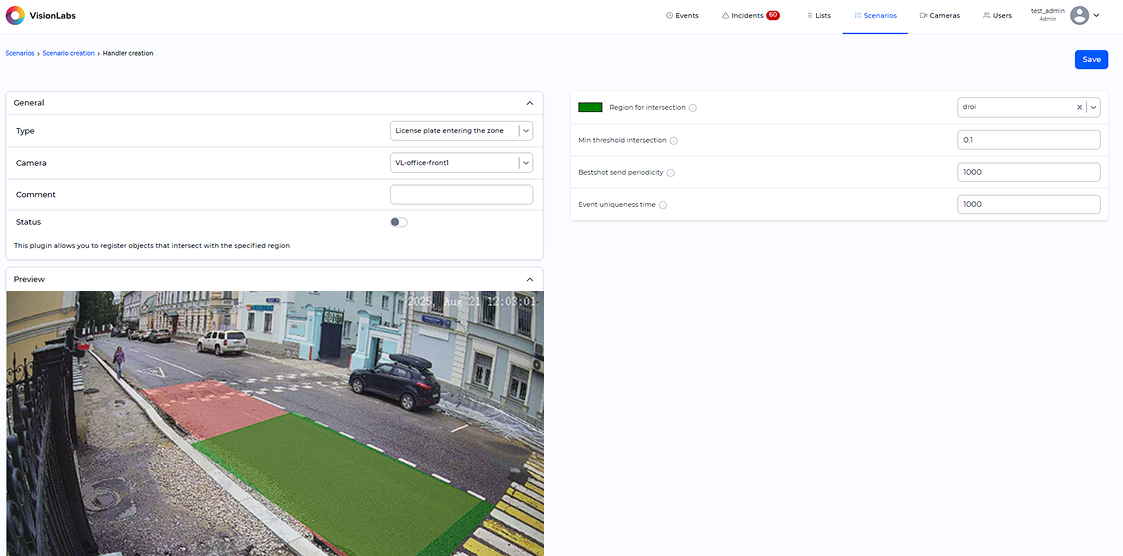The image size is (1123, 556).
Task: Click info icon beside Event uniqueness time
Action: tap(663, 205)
